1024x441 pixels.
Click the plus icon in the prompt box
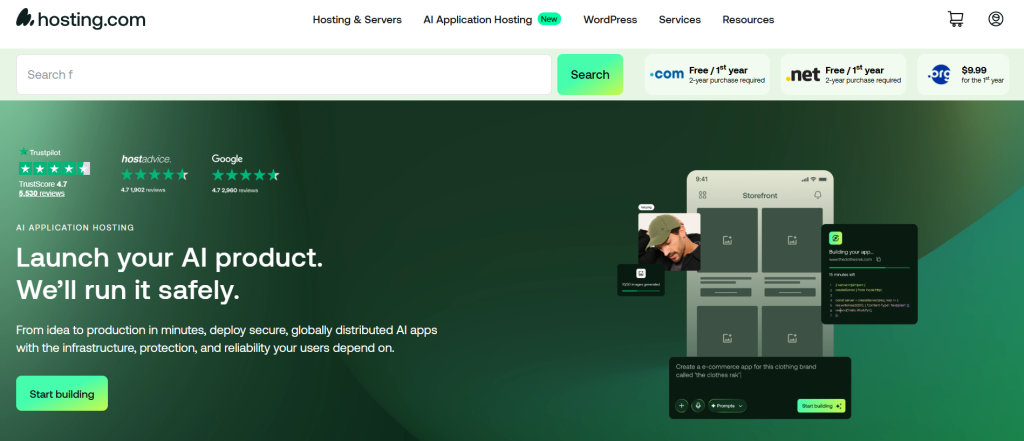click(x=682, y=406)
